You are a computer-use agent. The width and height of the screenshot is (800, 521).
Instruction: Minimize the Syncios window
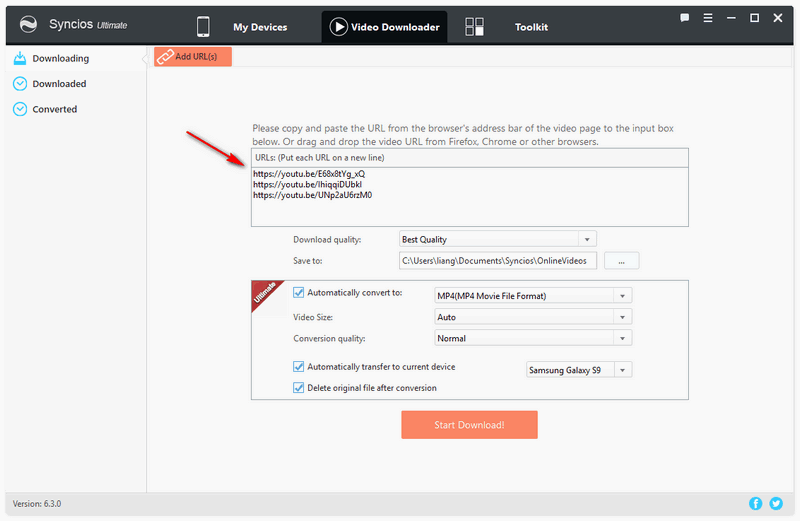[x=731, y=18]
